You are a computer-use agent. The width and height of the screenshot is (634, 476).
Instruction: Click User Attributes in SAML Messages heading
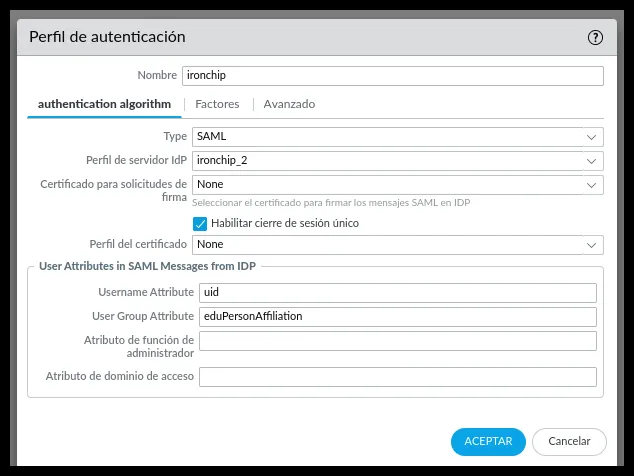coord(147,266)
